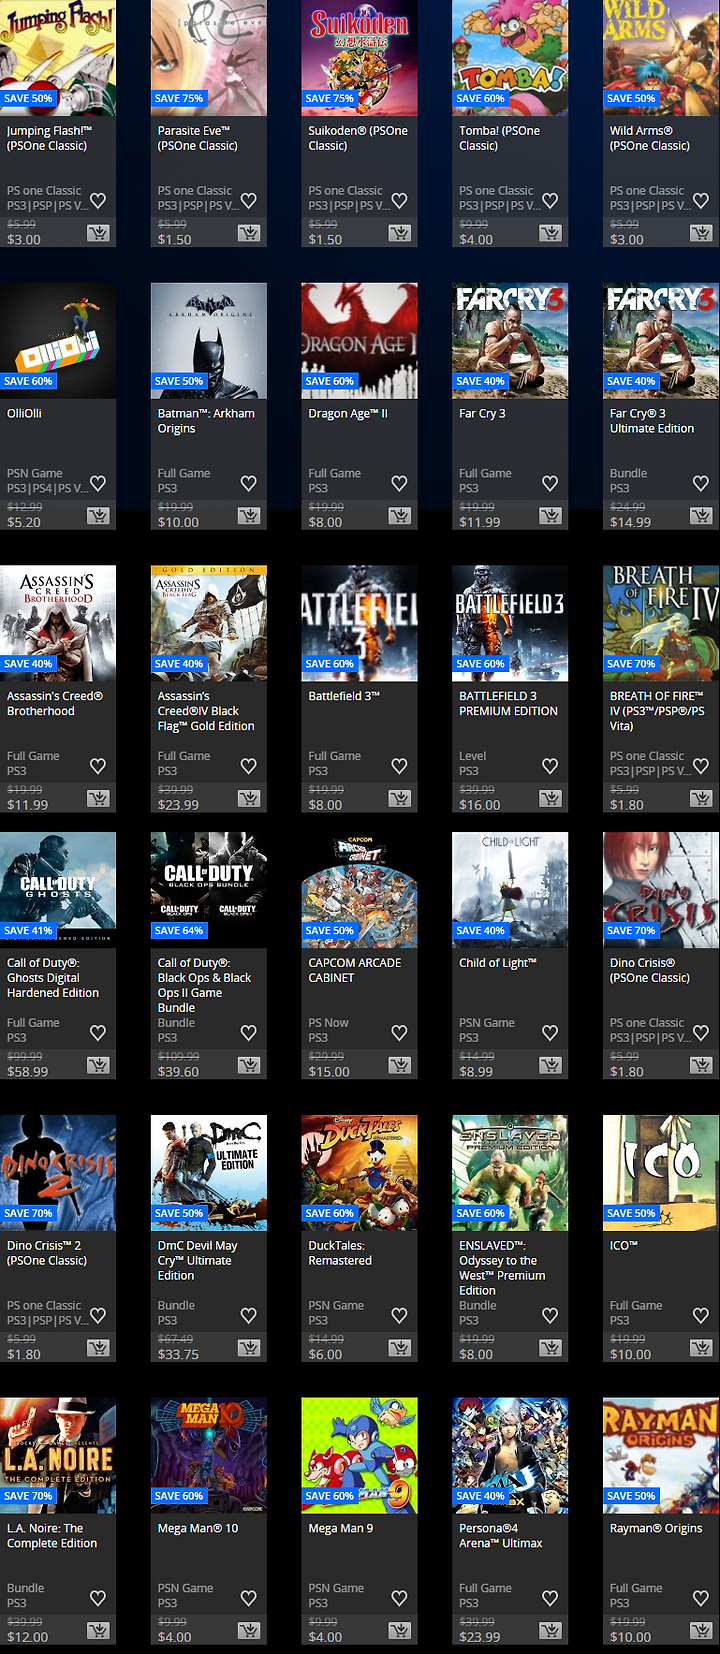This screenshot has height=1654, width=720.
Task: Open ICO cover thumbnail
Action: point(661,1173)
